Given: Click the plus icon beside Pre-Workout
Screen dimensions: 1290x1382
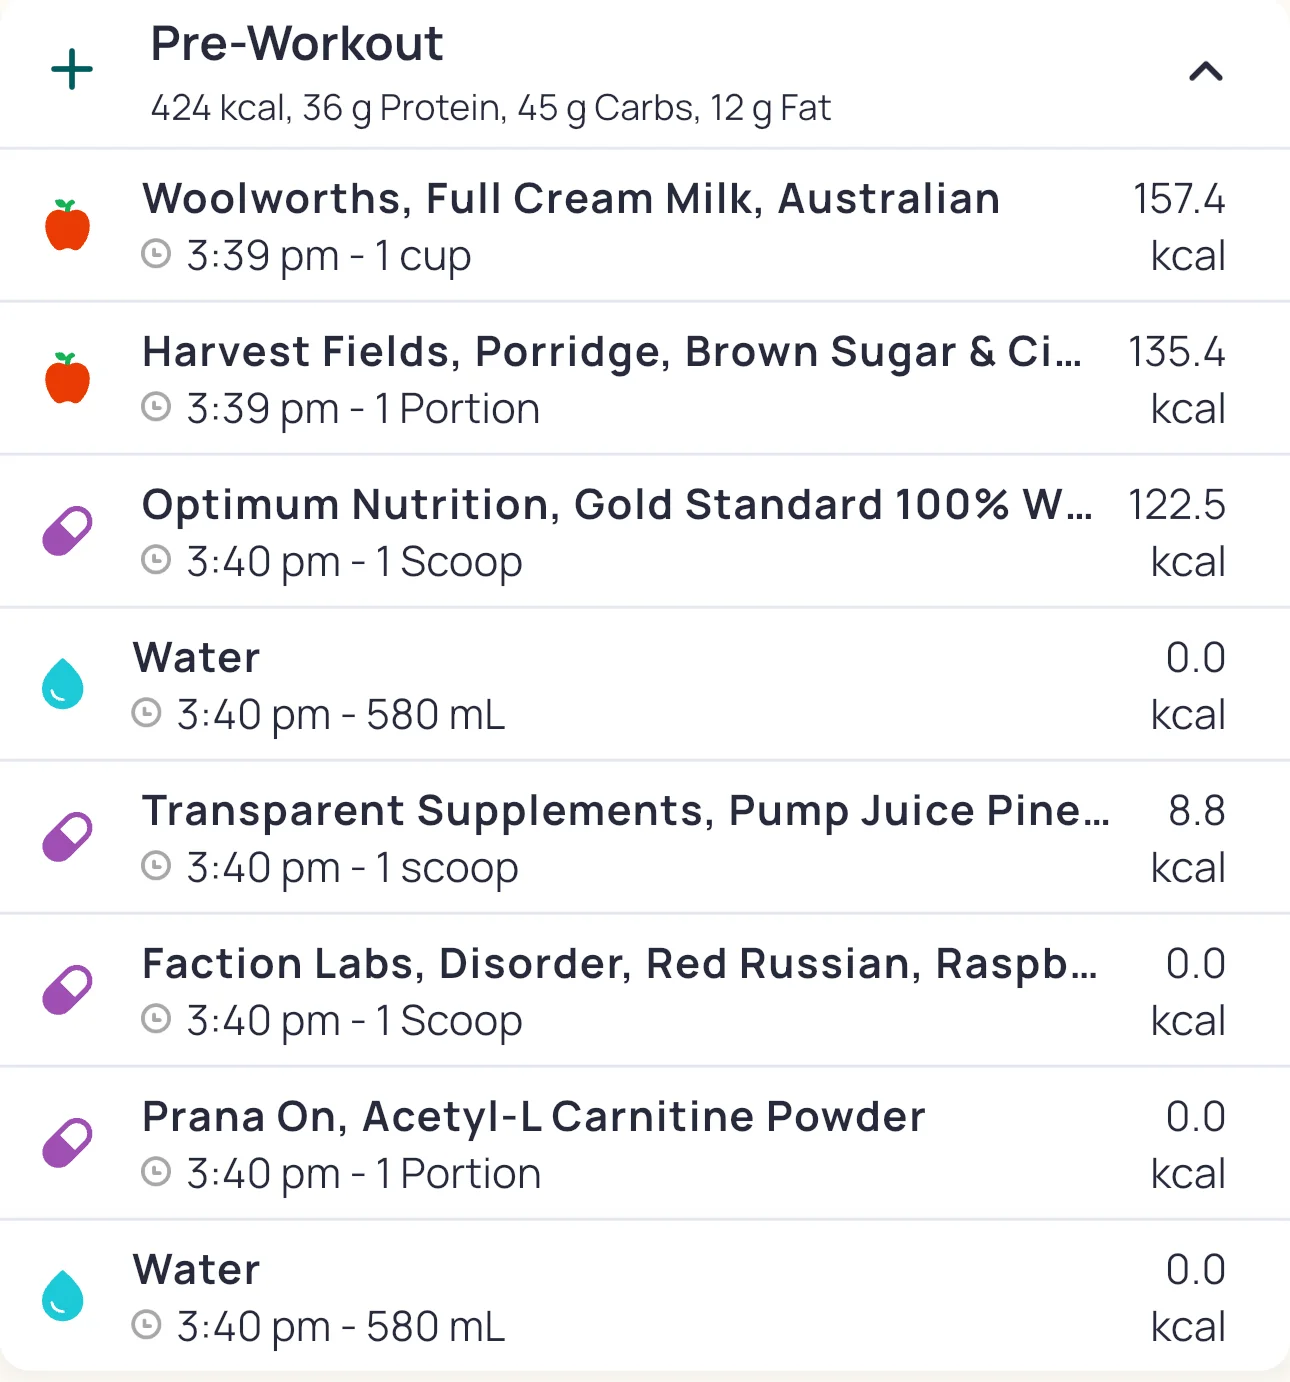Looking at the screenshot, I should [72, 70].
